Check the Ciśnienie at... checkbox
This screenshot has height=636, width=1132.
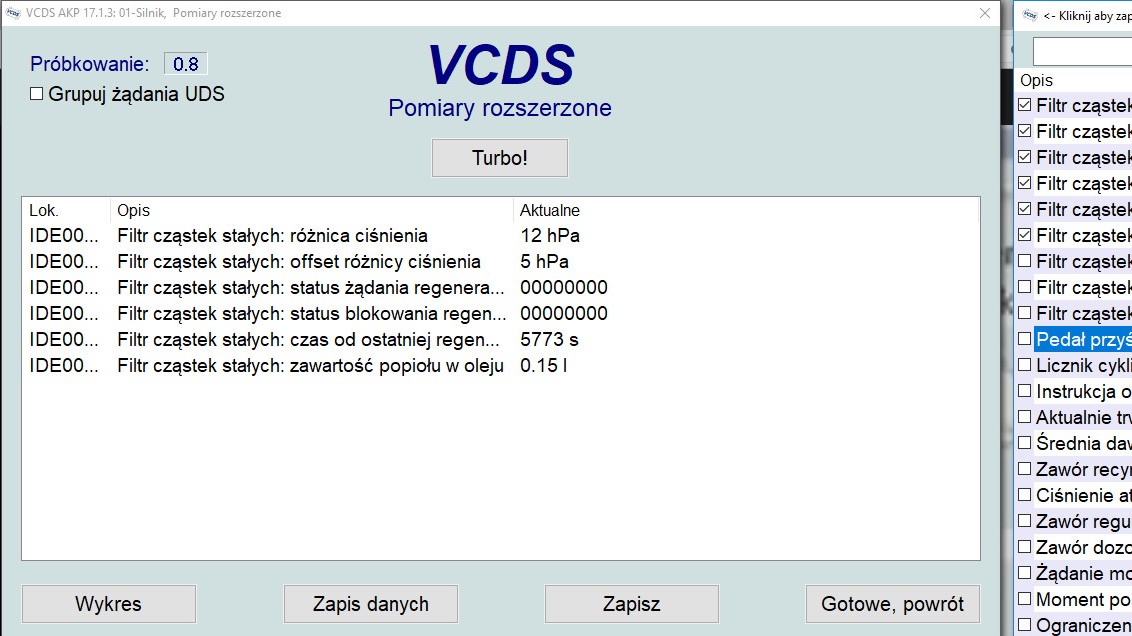pos(1024,495)
